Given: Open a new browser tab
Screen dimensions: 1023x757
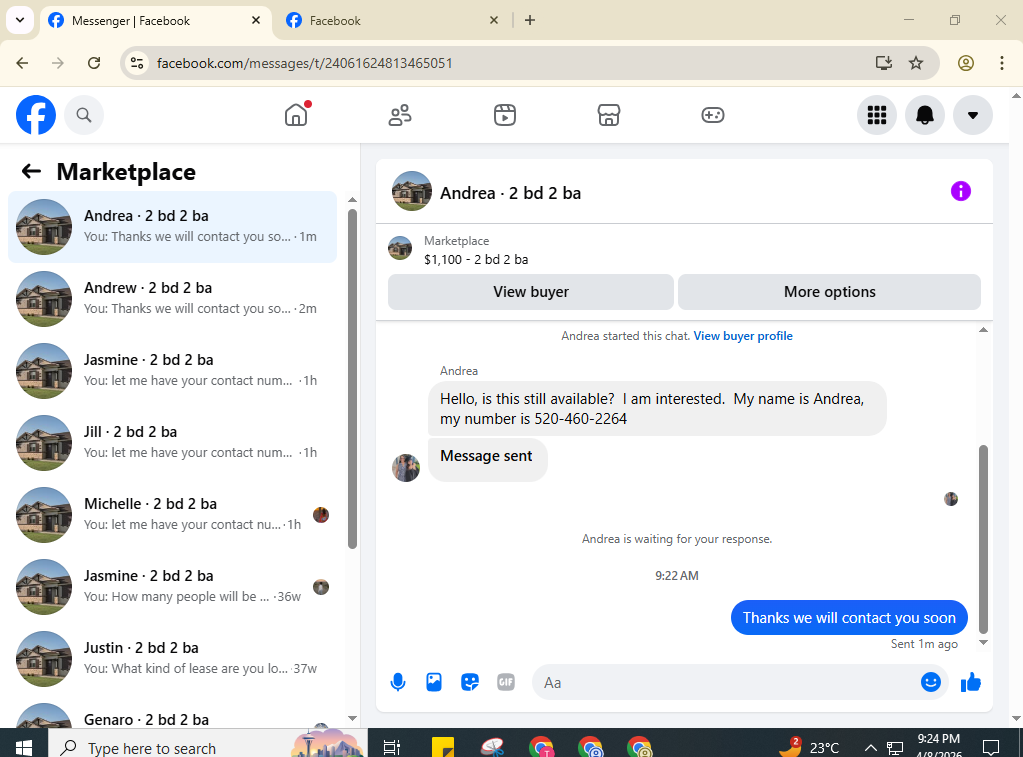Looking at the screenshot, I should pos(530,20).
